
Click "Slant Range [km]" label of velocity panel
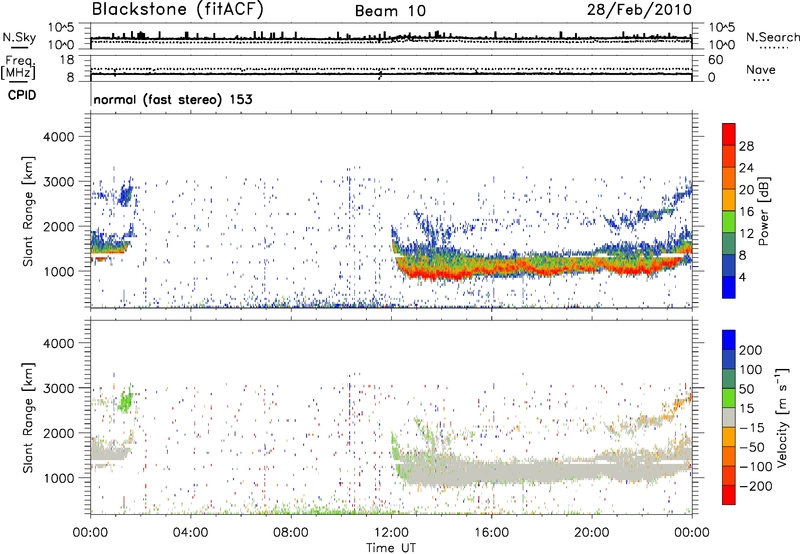(x=28, y=417)
